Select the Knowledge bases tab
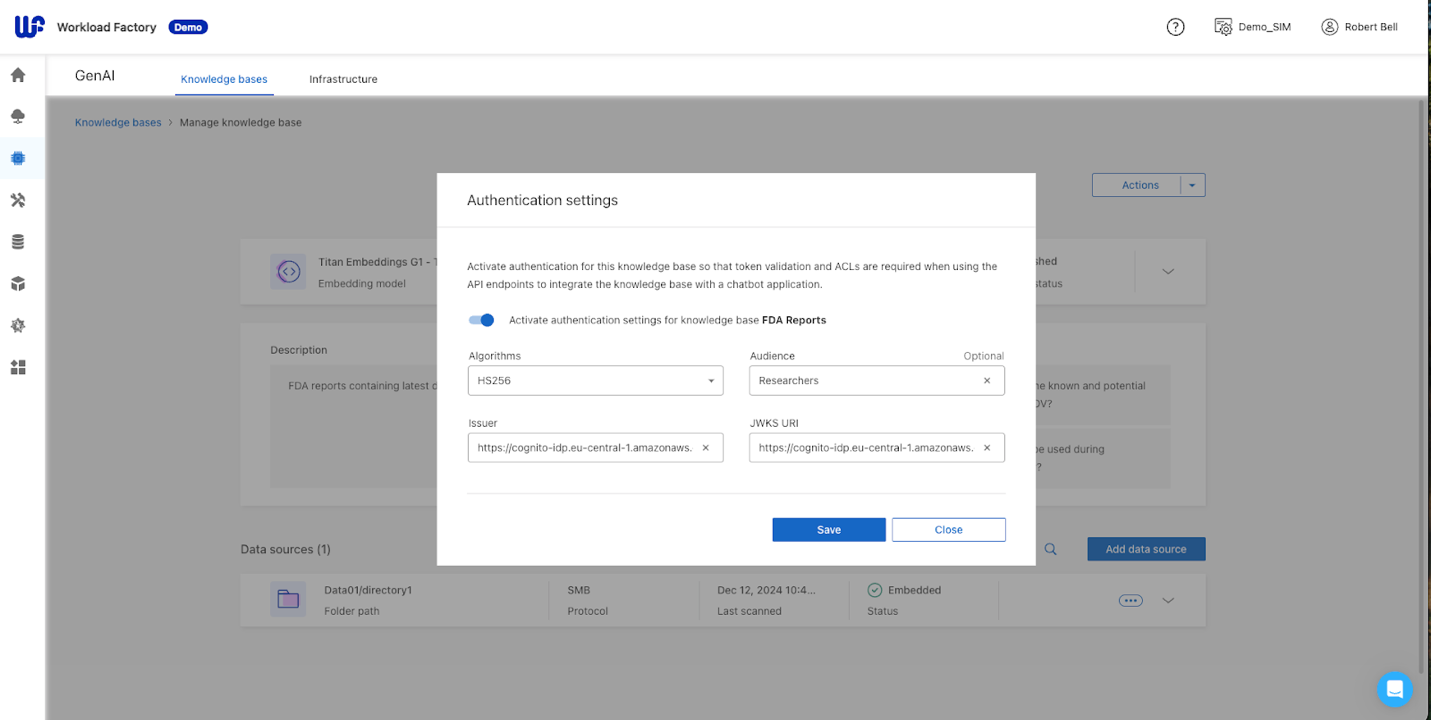This screenshot has width=1431, height=720. [x=224, y=79]
